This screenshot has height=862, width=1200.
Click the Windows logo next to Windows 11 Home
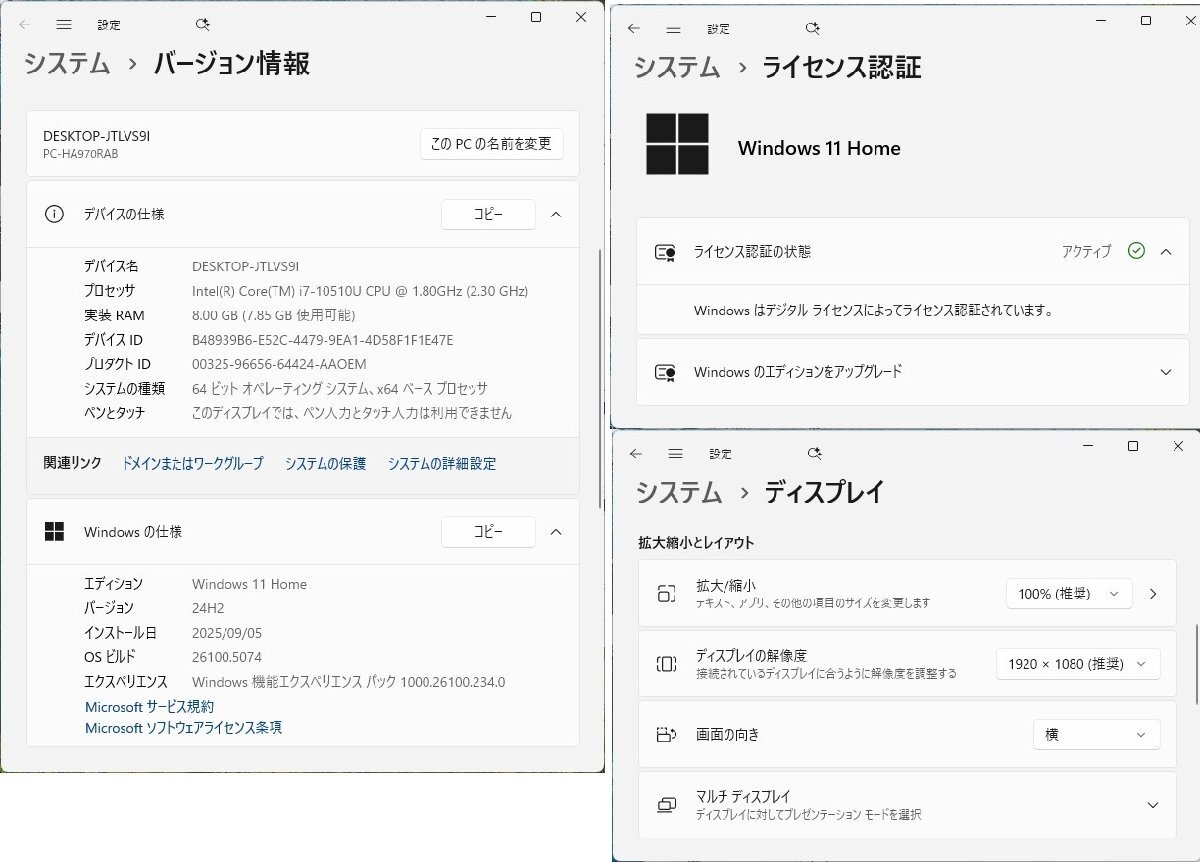679,146
